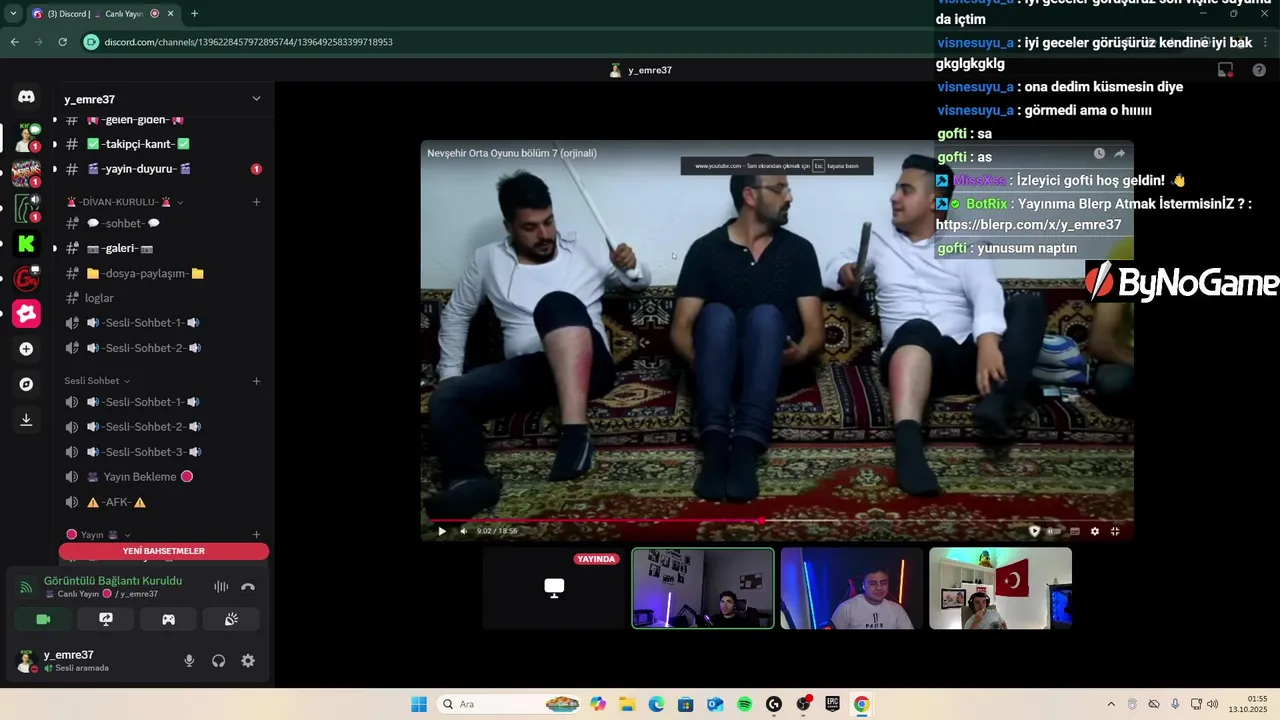Open the download apps arrow icon
Screen dimensions: 1280x720
coord(26,420)
